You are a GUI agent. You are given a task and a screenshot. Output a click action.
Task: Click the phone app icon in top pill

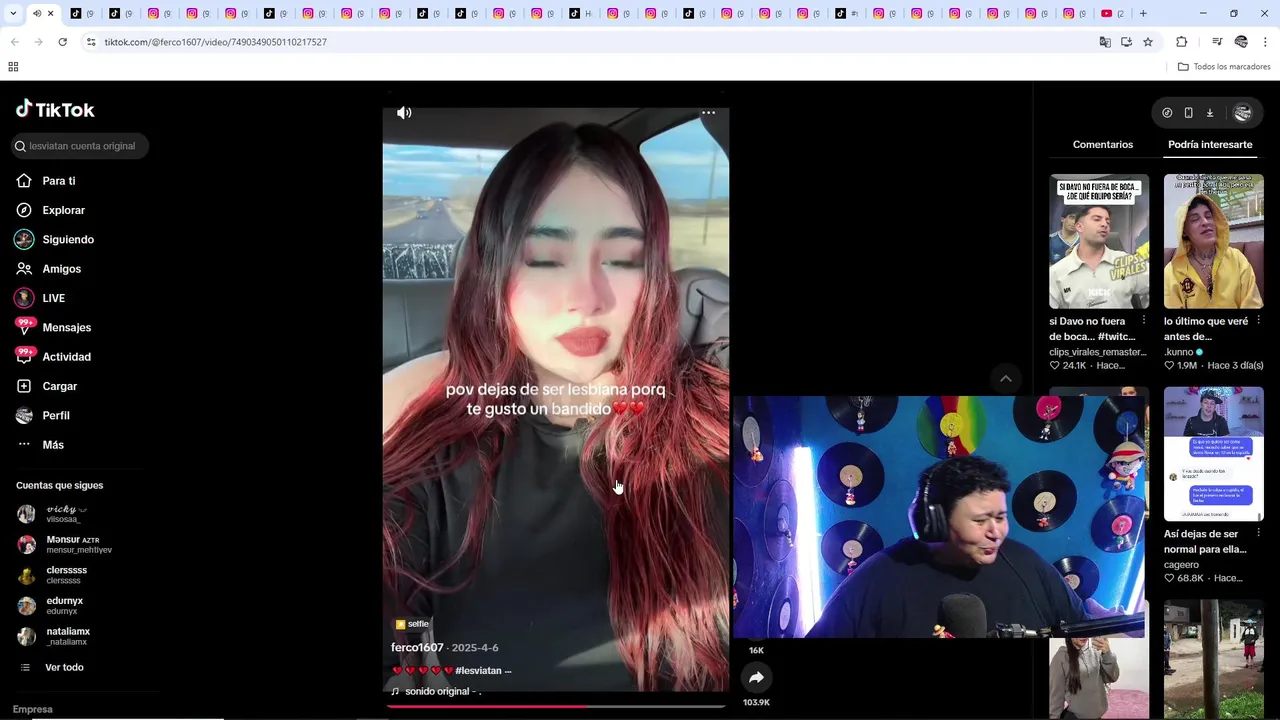pyautogui.click(x=1188, y=113)
